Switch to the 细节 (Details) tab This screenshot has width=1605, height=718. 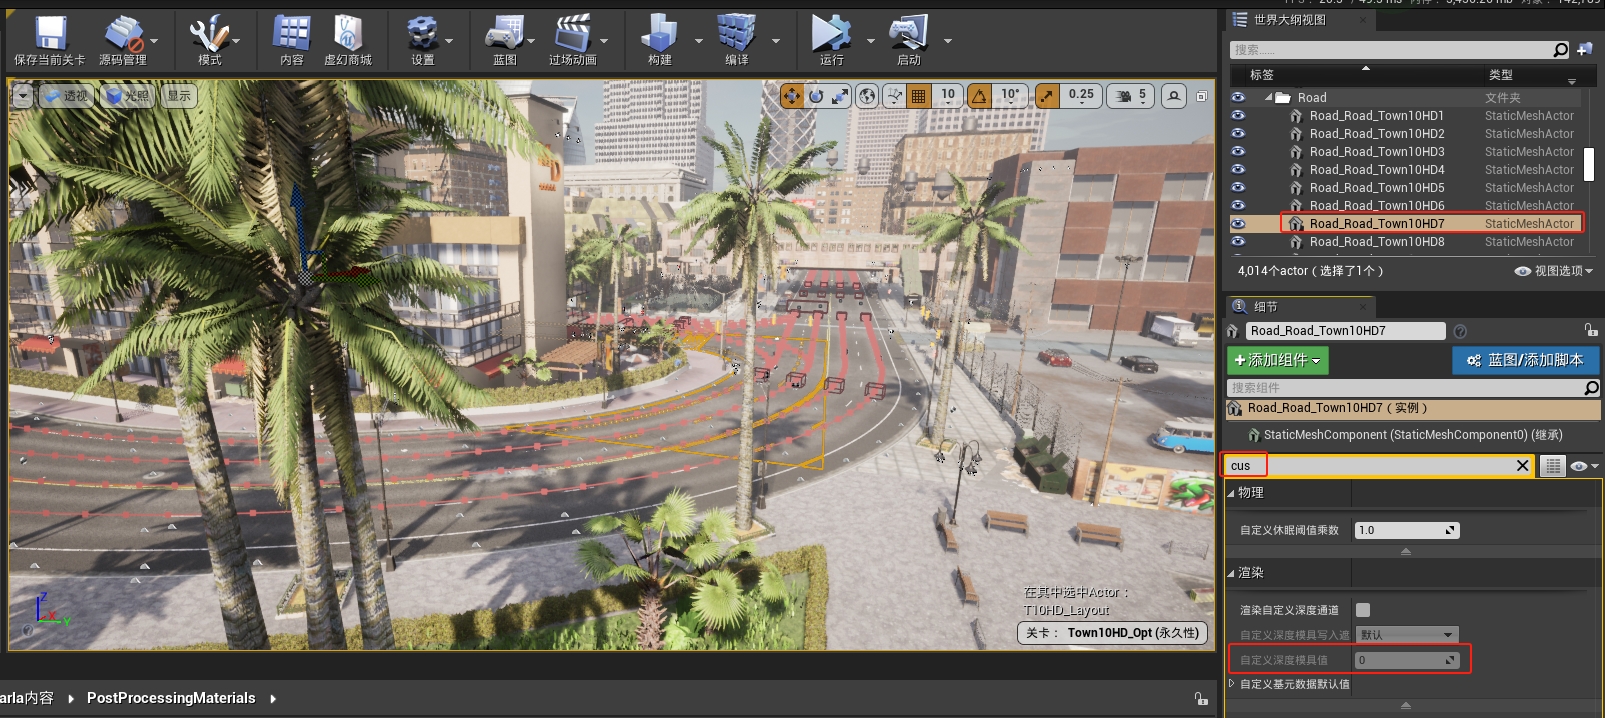pyautogui.click(x=1265, y=307)
